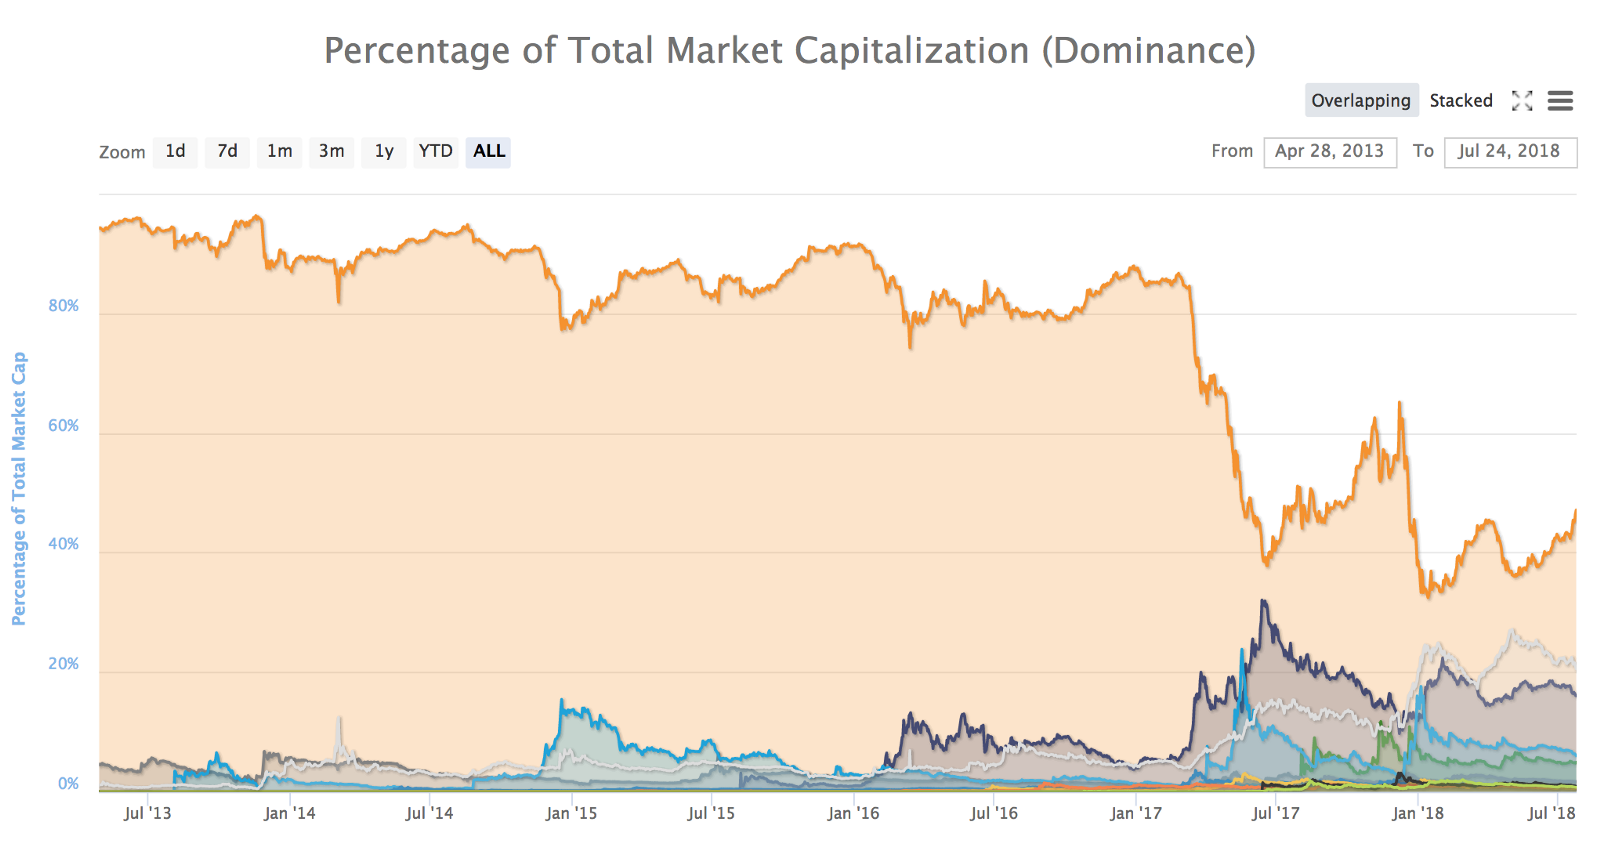Choose the 1y zoom range
The width and height of the screenshot is (1600, 843).
[384, 152]
